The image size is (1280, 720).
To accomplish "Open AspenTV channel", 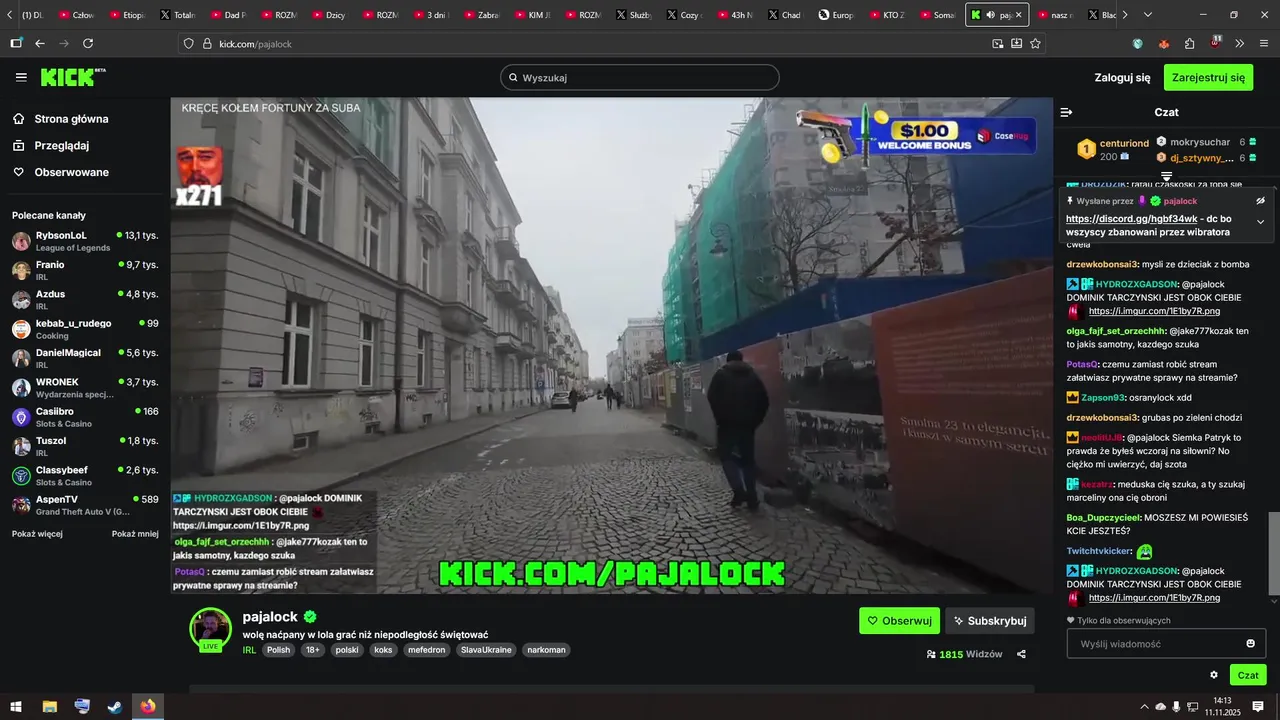I will pos(85,505).
